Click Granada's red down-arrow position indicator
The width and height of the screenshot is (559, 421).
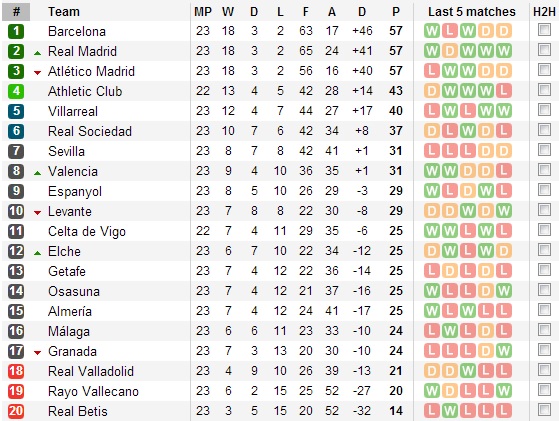tap(37, 353)
